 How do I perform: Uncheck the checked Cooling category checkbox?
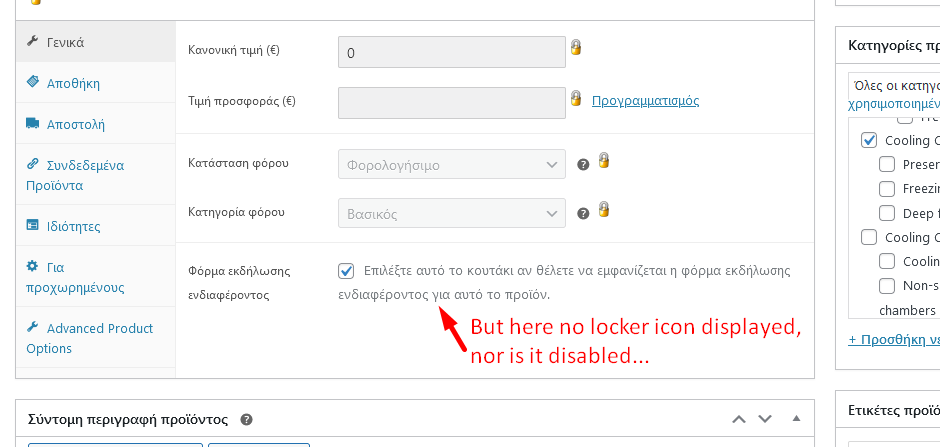tap(869, 141)
